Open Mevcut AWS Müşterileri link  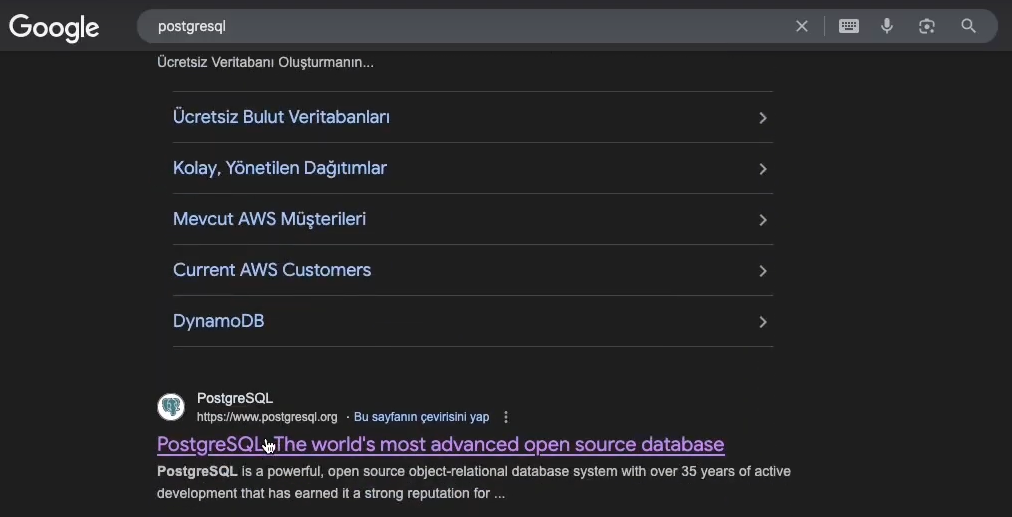click(x=269, y=219)
